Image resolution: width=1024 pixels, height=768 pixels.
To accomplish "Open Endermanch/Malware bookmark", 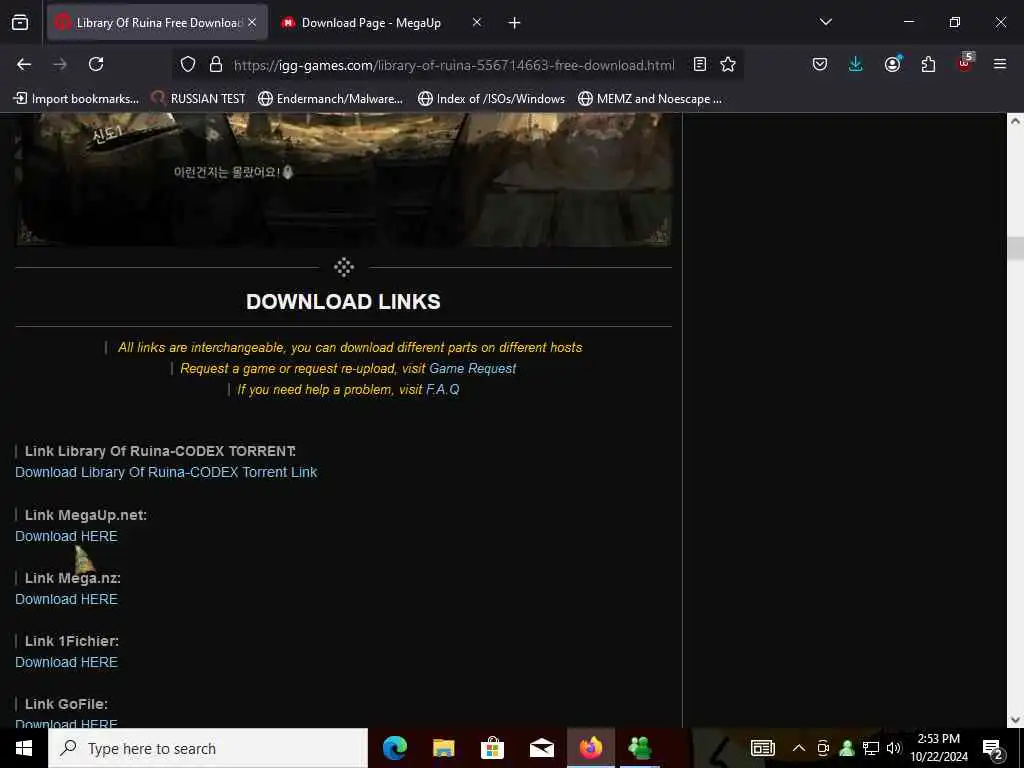I will point(330,99).
